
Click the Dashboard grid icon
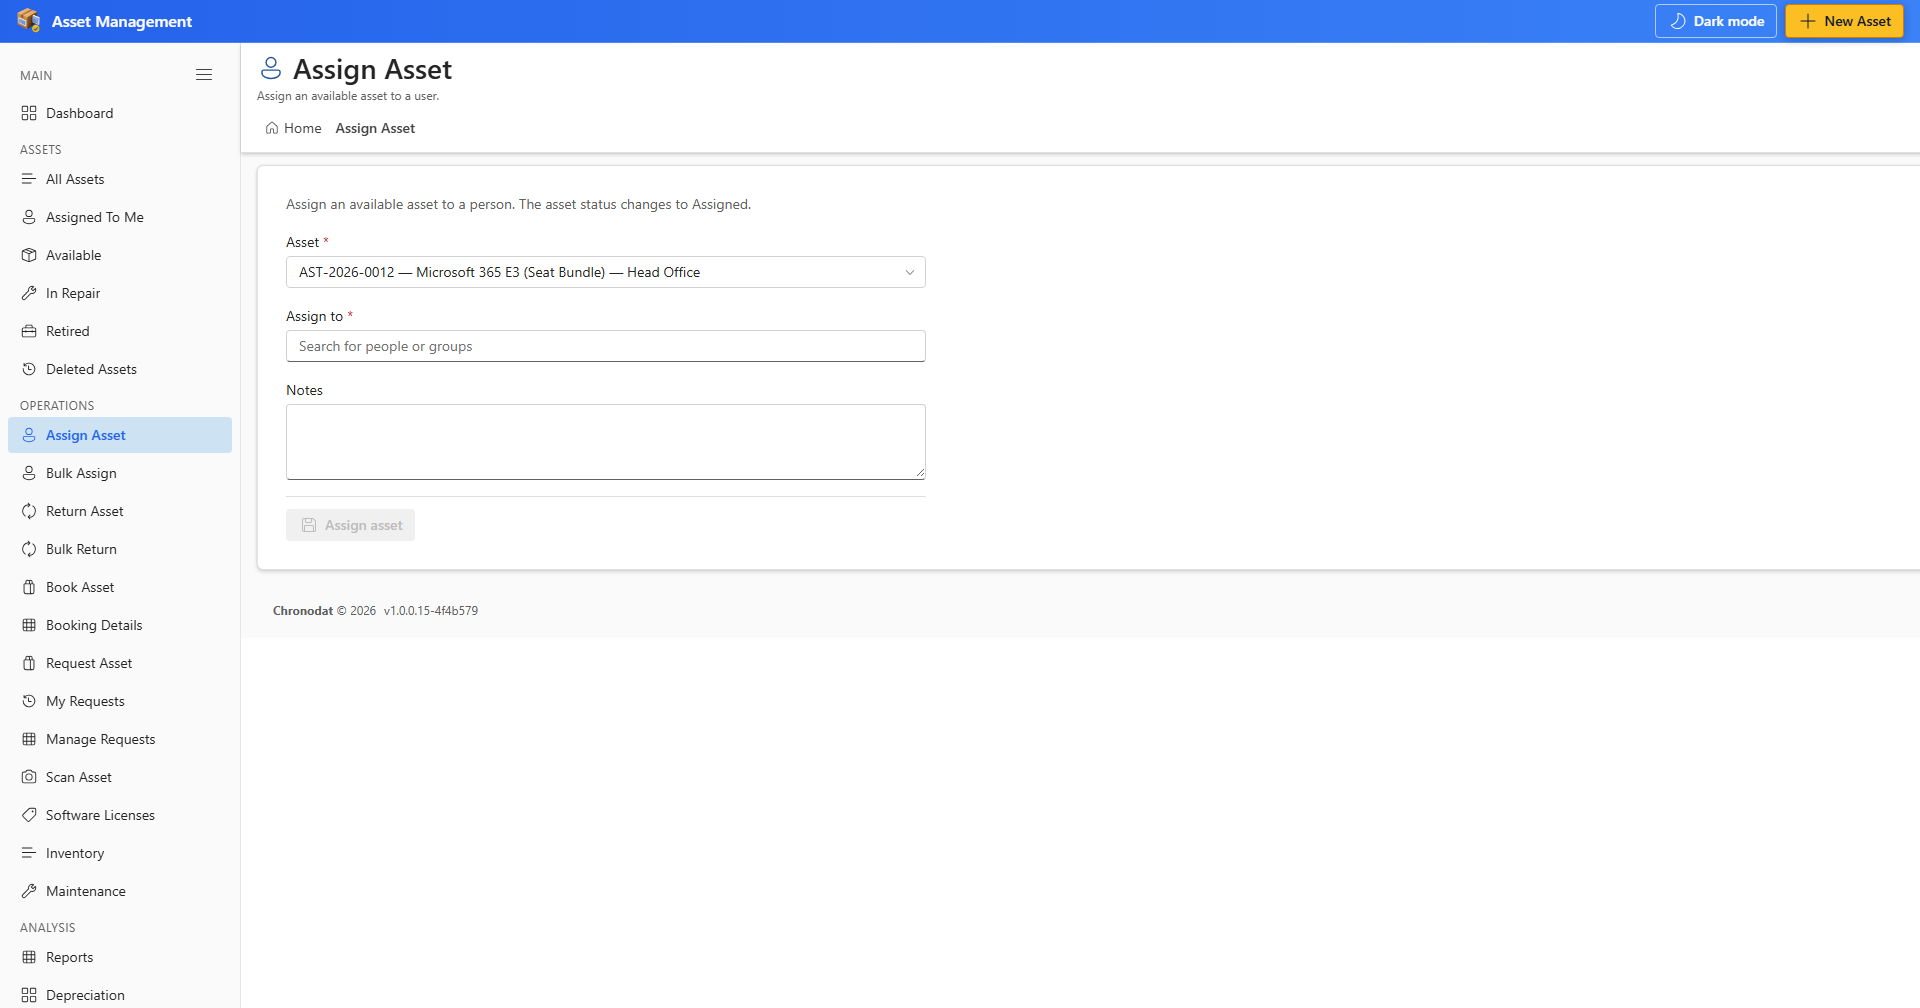[29, 113]
